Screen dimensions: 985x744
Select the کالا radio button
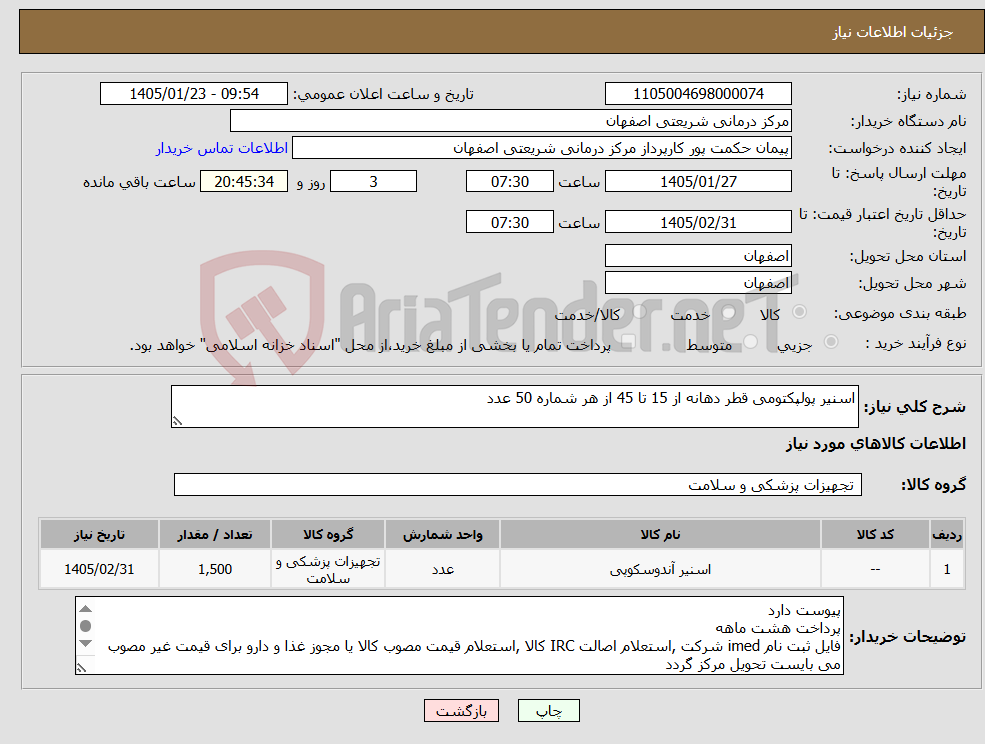pos(800,312)
